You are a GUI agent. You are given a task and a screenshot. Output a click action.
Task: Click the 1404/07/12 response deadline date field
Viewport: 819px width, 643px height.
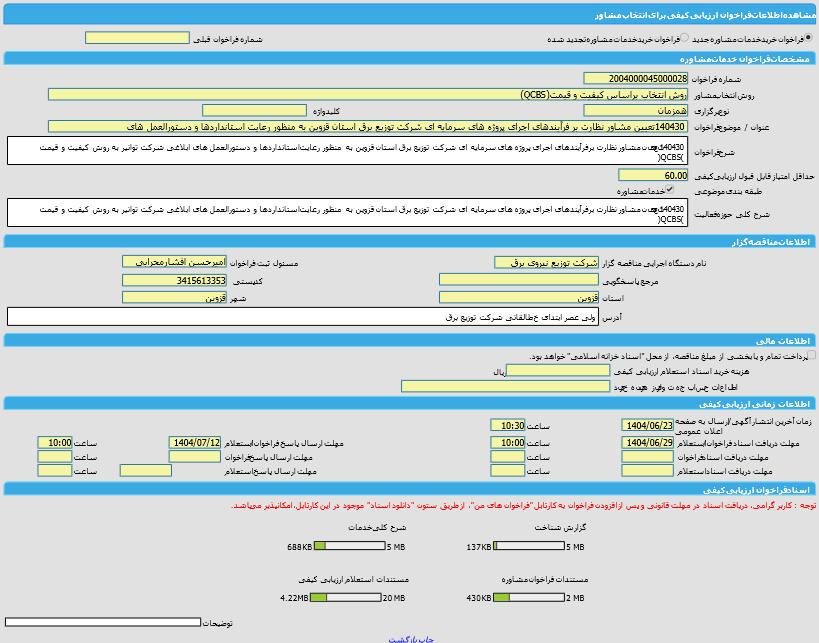pyautogui.click(x=195, y=442)
